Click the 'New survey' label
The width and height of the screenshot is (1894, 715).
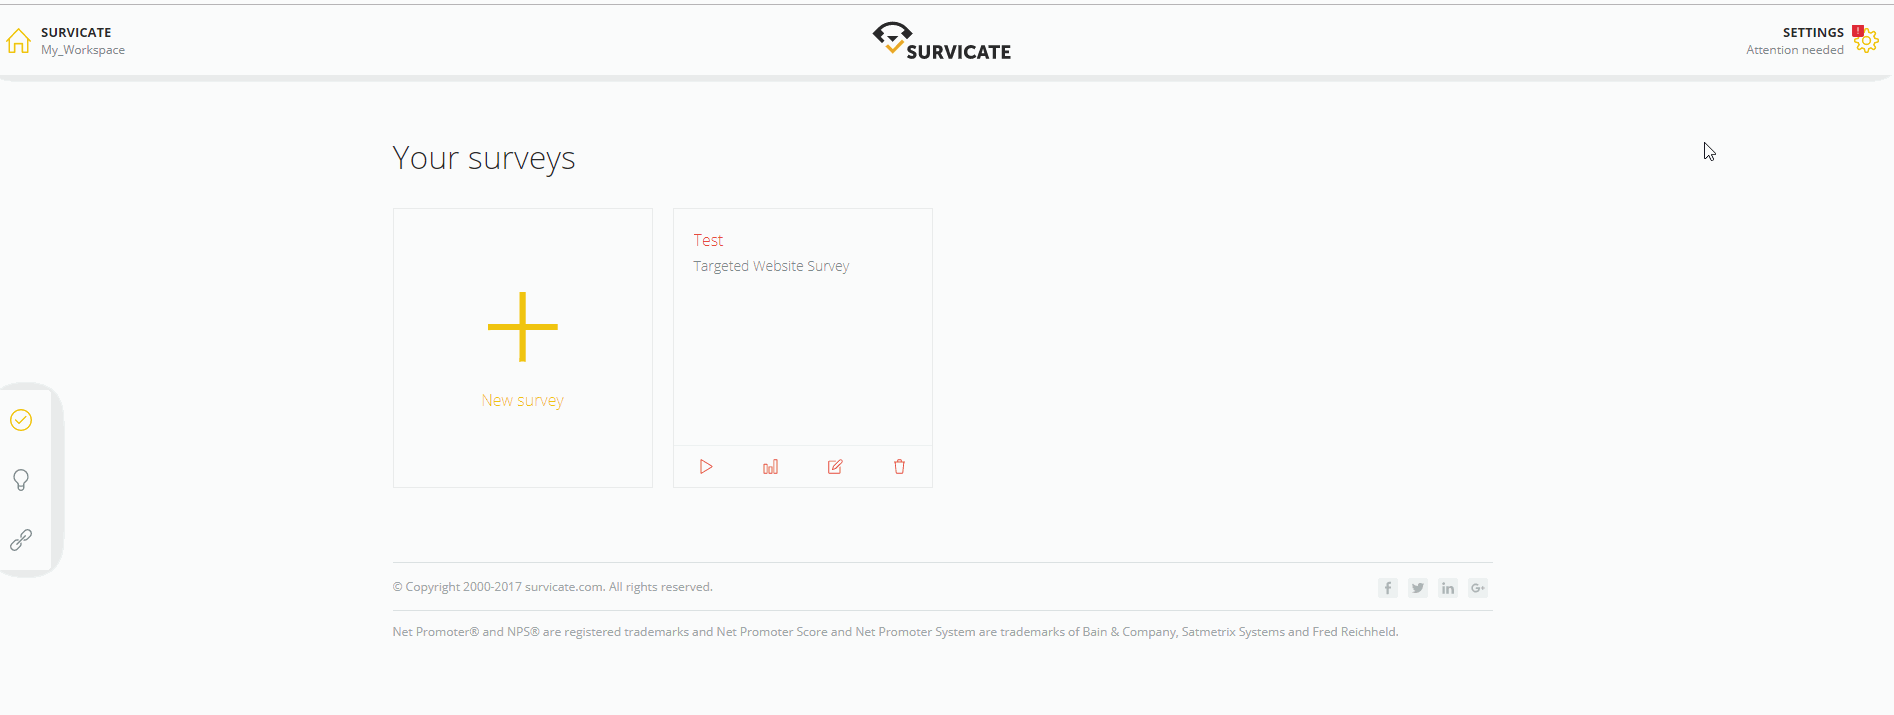click(x=522, y=400)
